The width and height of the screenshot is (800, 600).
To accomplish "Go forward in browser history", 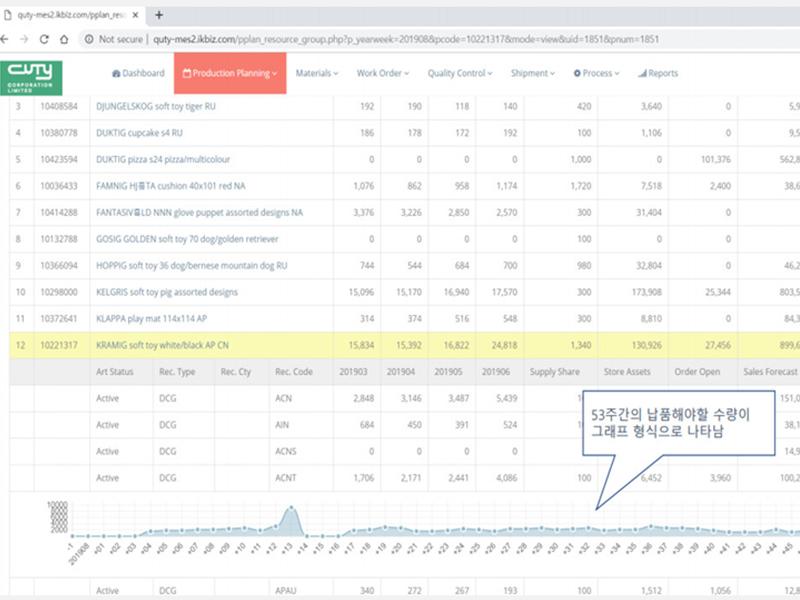I will pos(24,39).
